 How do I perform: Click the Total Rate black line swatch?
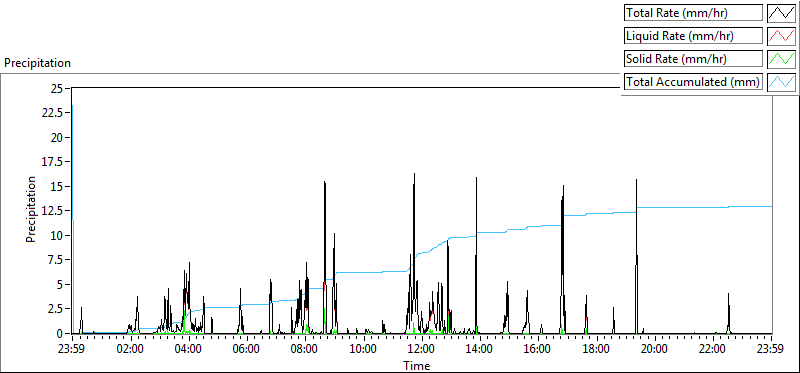[781, 13]
